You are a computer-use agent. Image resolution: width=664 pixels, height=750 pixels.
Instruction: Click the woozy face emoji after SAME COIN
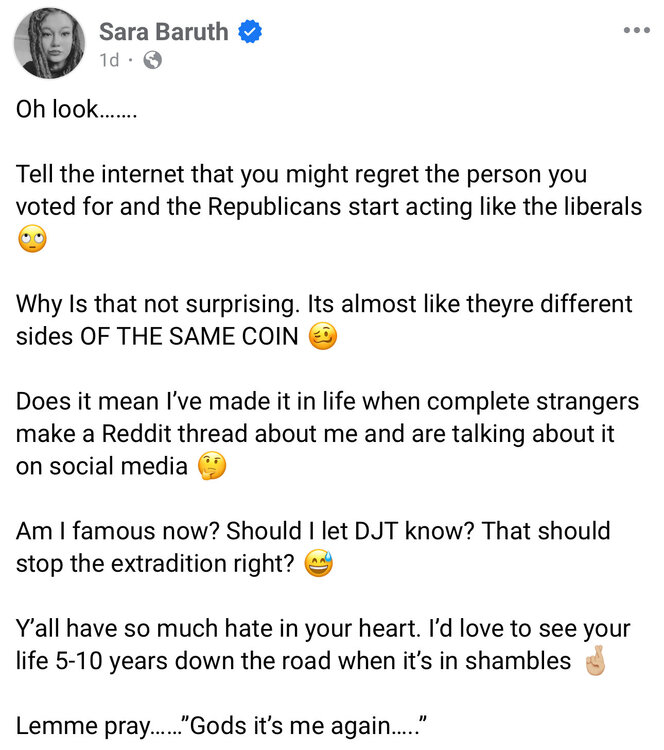[324, 336]
